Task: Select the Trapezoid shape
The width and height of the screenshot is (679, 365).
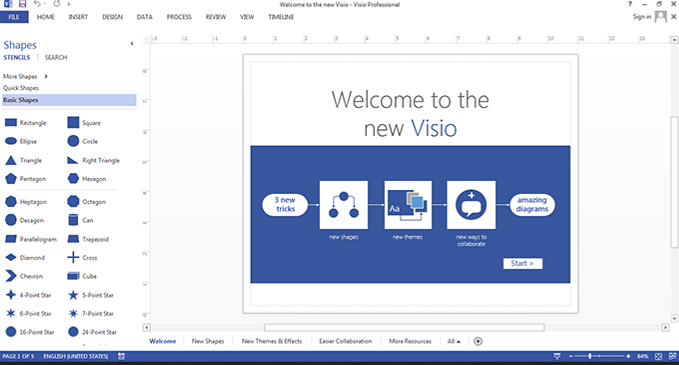Action: click(73, 239)
